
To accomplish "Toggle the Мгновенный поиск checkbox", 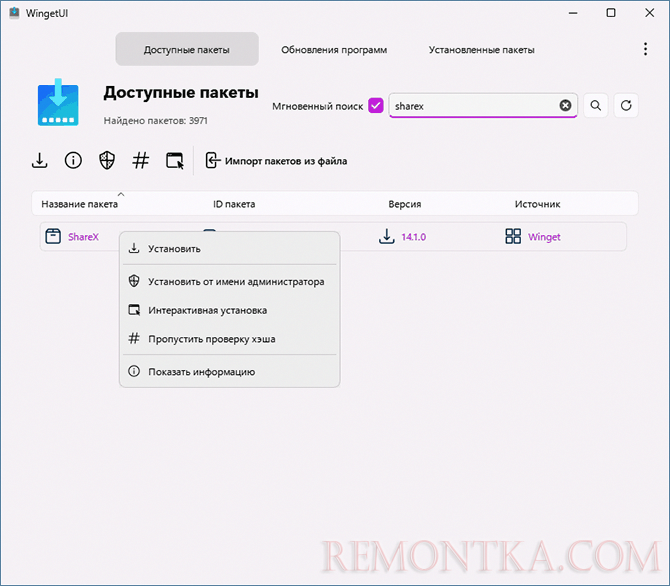I will (376, 106).
